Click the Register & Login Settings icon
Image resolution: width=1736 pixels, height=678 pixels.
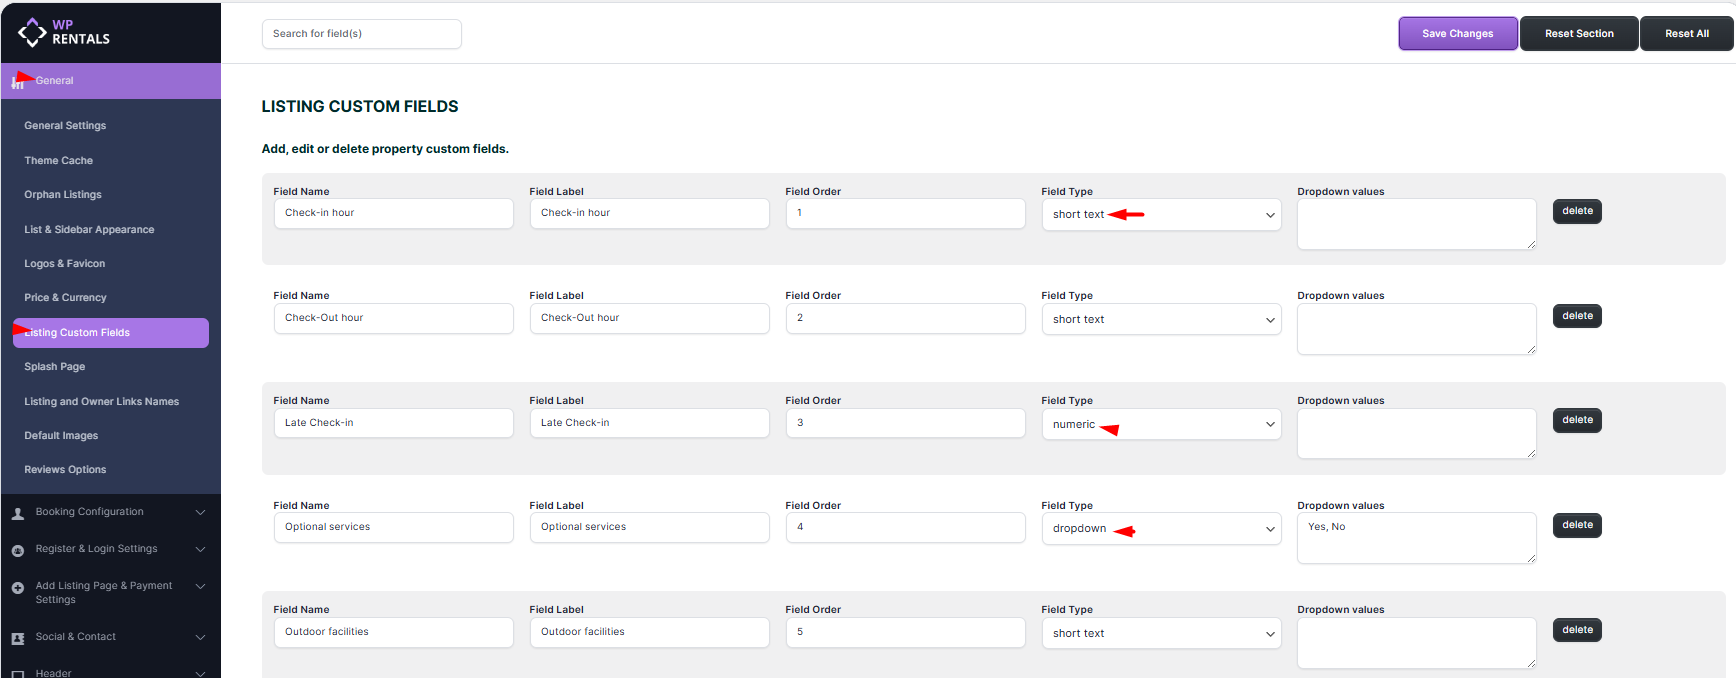pyautogui.click(x=18, y=550)
